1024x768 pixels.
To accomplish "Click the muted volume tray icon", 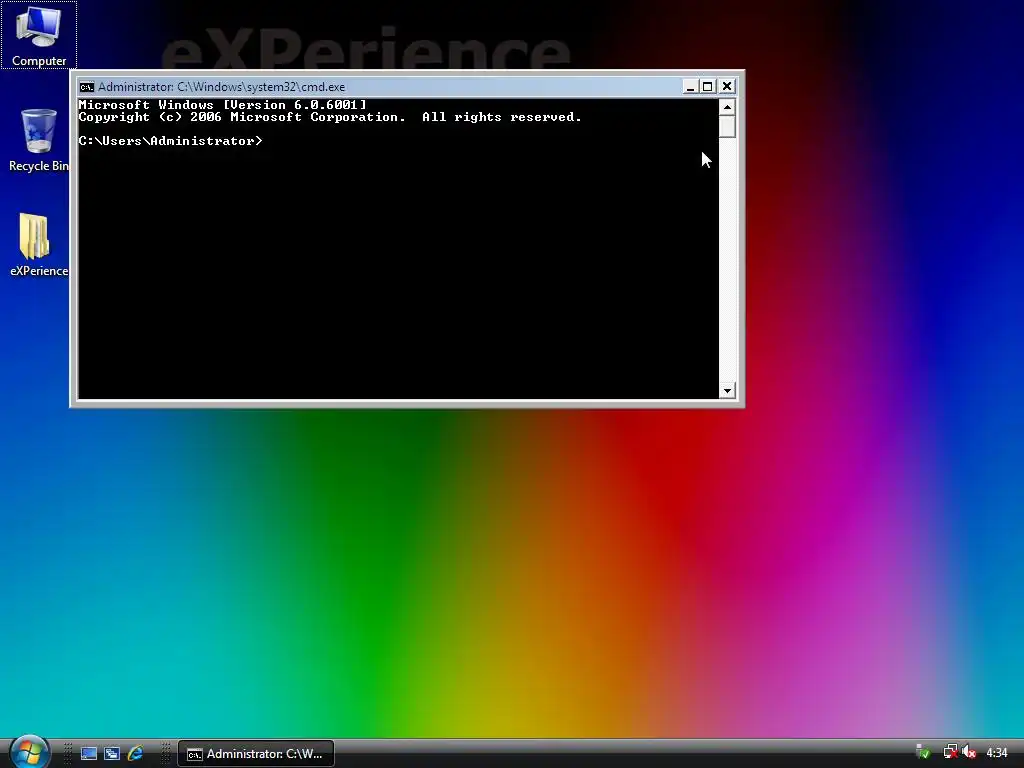I will tap(969, 753).
